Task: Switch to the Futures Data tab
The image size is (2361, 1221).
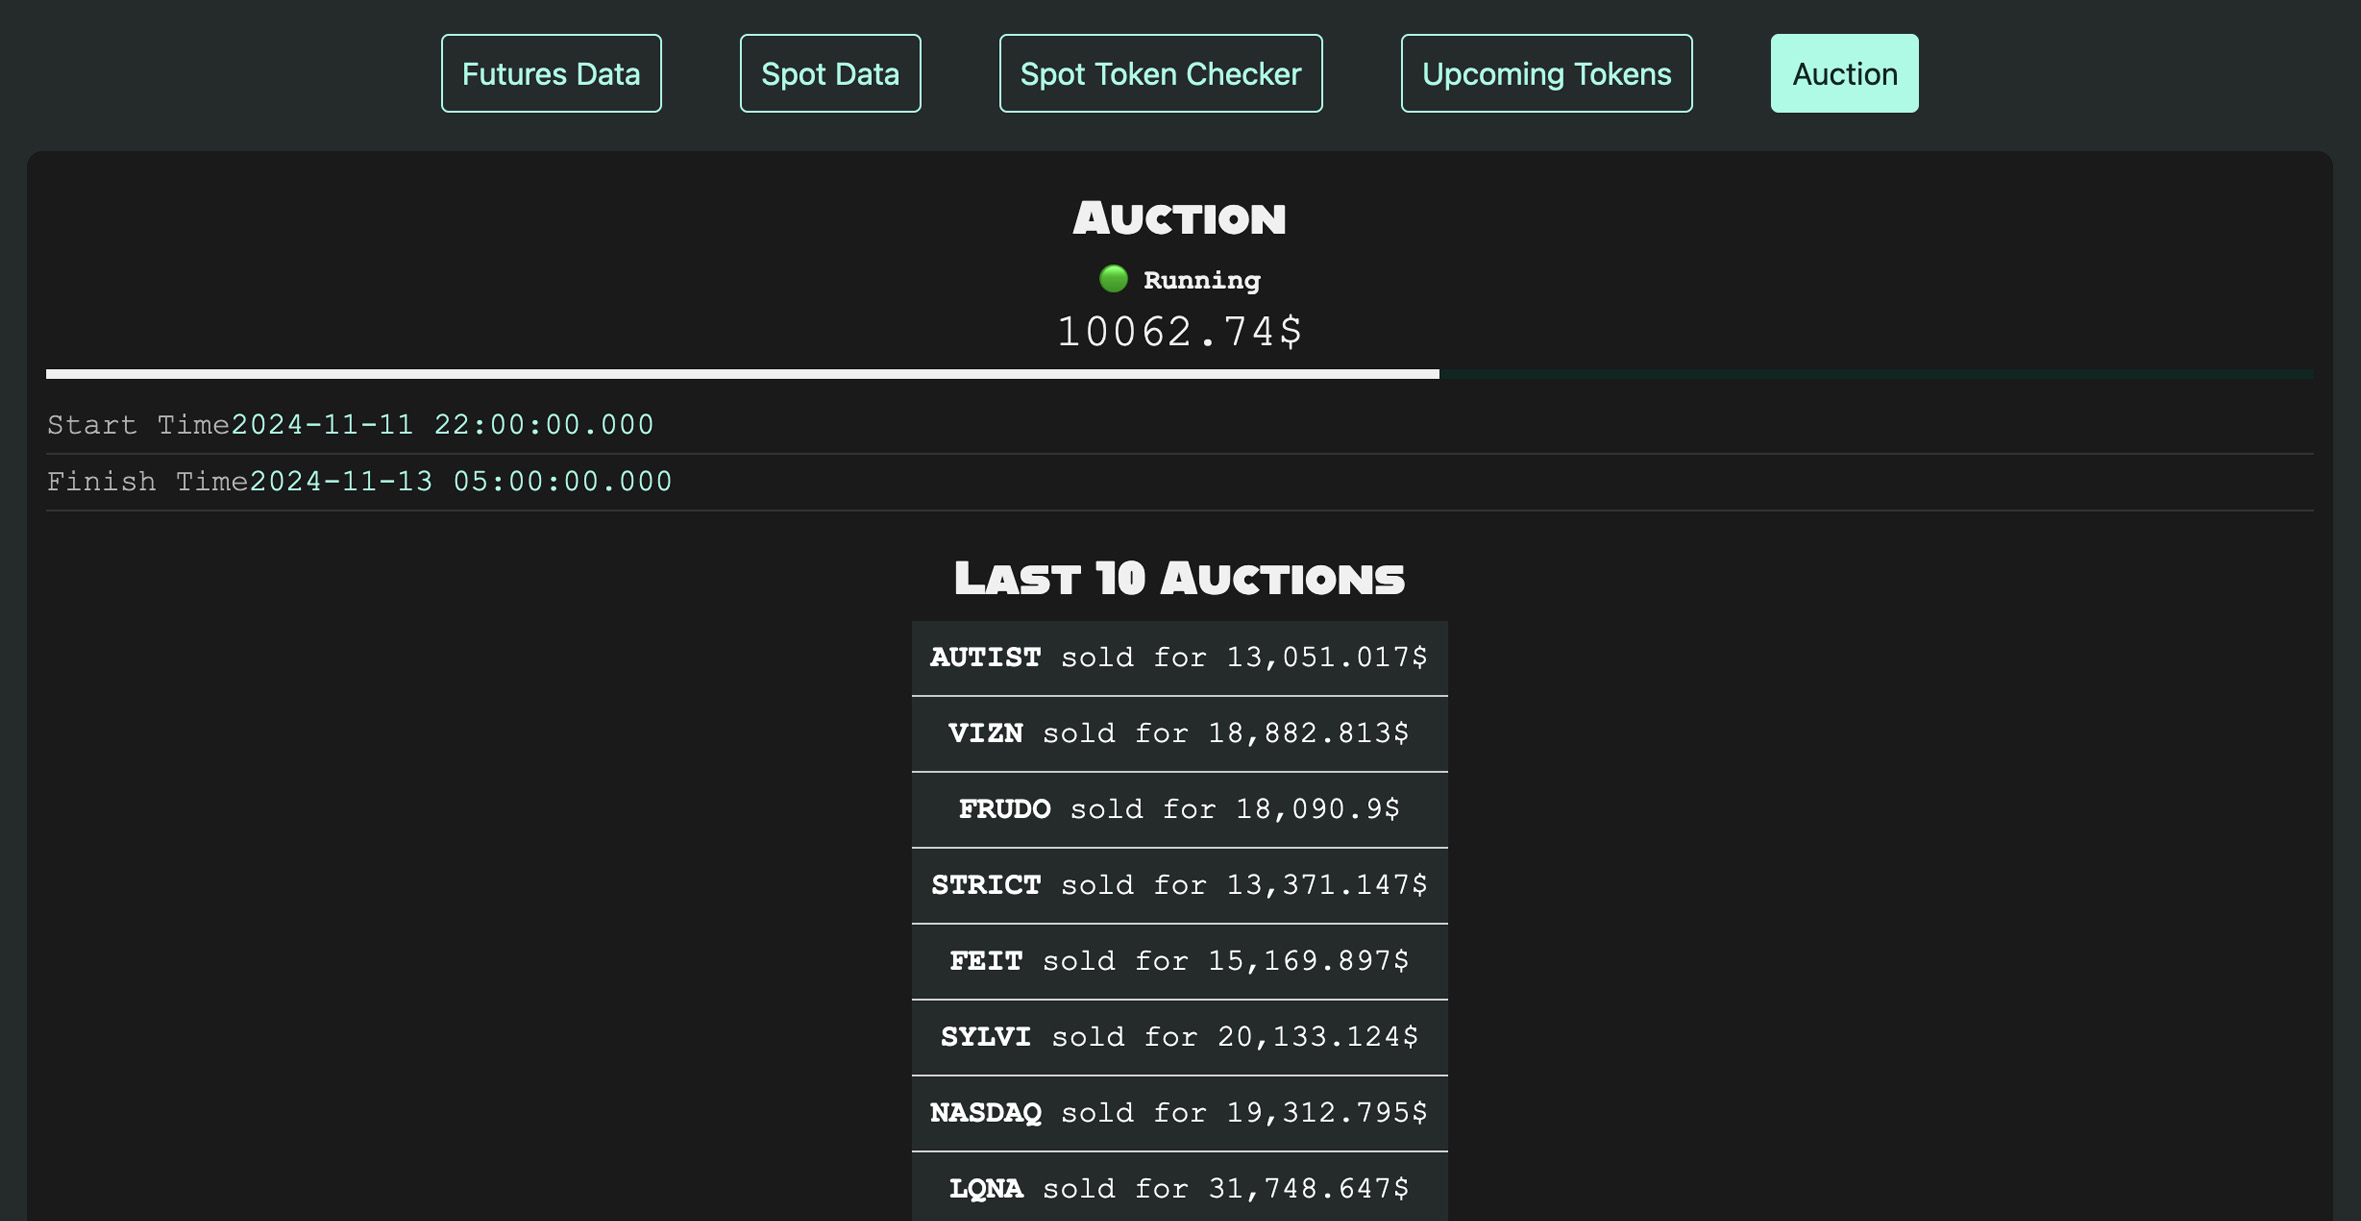Action: coord(551,72)
